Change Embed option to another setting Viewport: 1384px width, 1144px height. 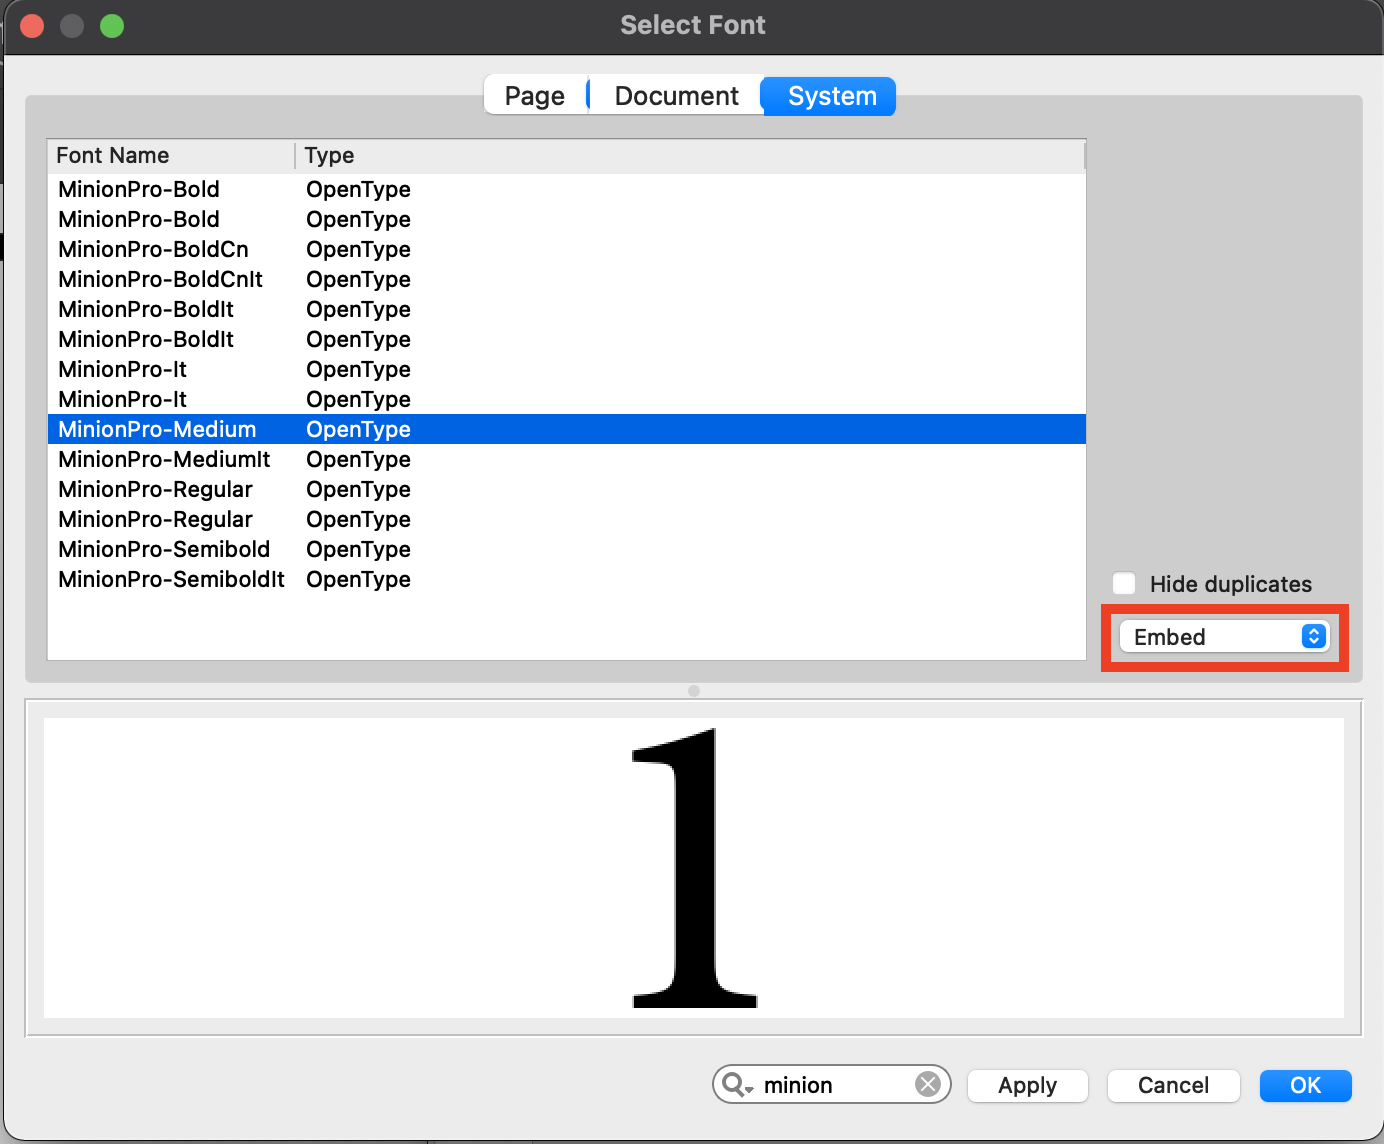pos(1223,636)
